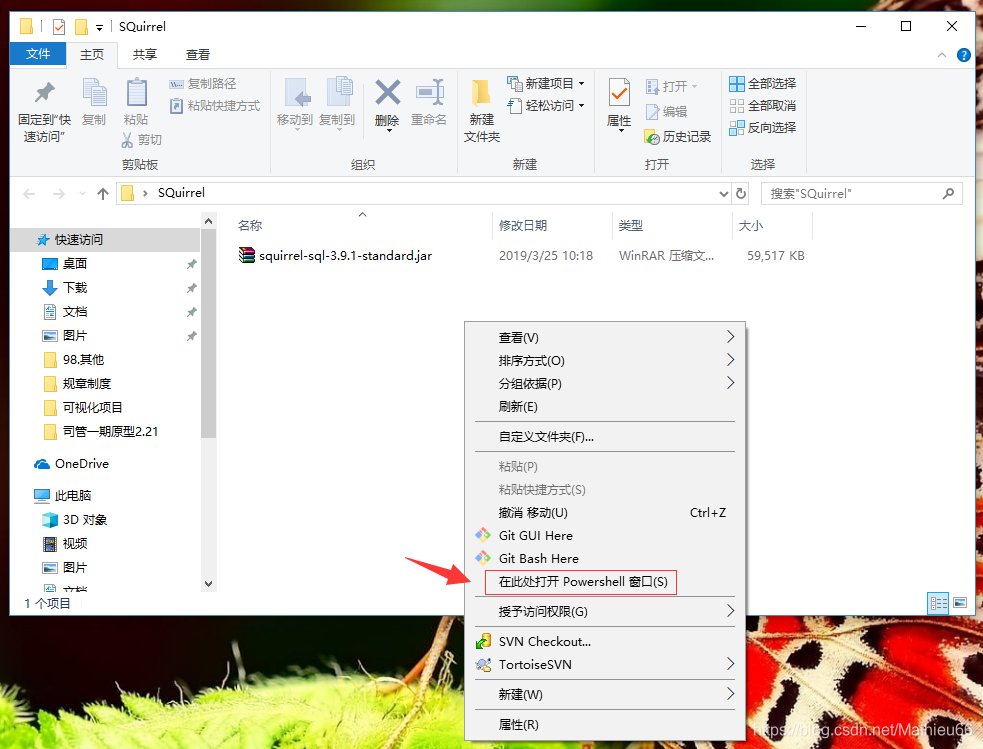Switch to large thumbnails view icon
983x749 pixels.
pos(960,603)
